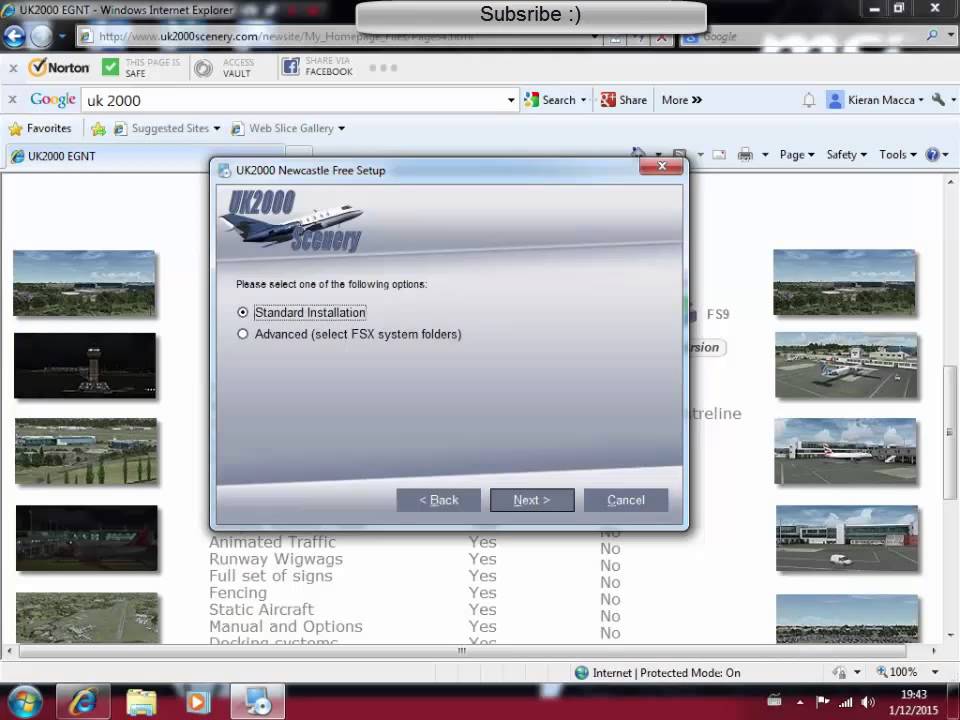Screen dimensions: 960x720
Task: Click the Google notifications bell icon
Action: click(809, 100)
